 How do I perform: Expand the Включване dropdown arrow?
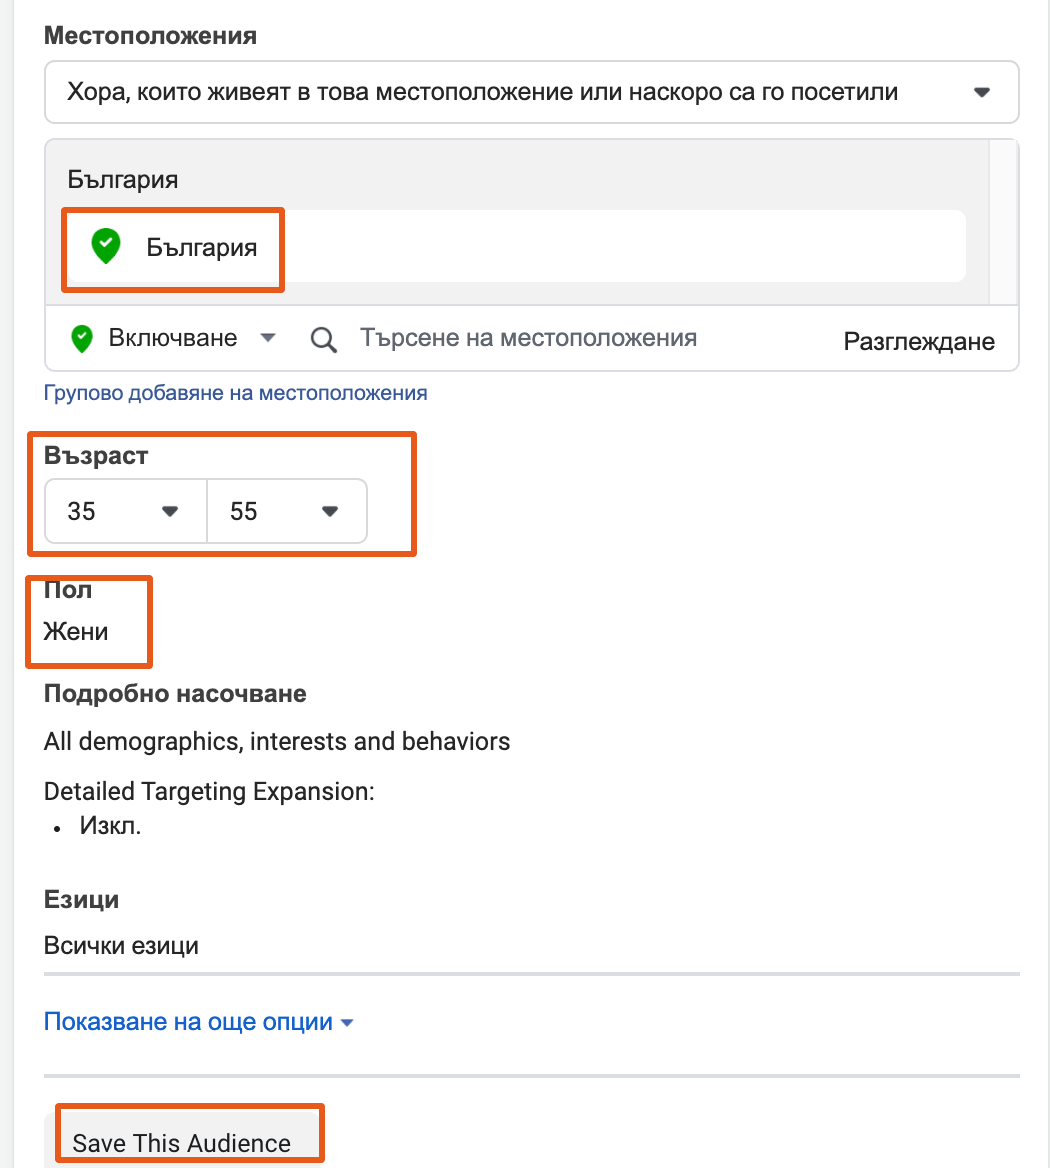click(268, 338)
